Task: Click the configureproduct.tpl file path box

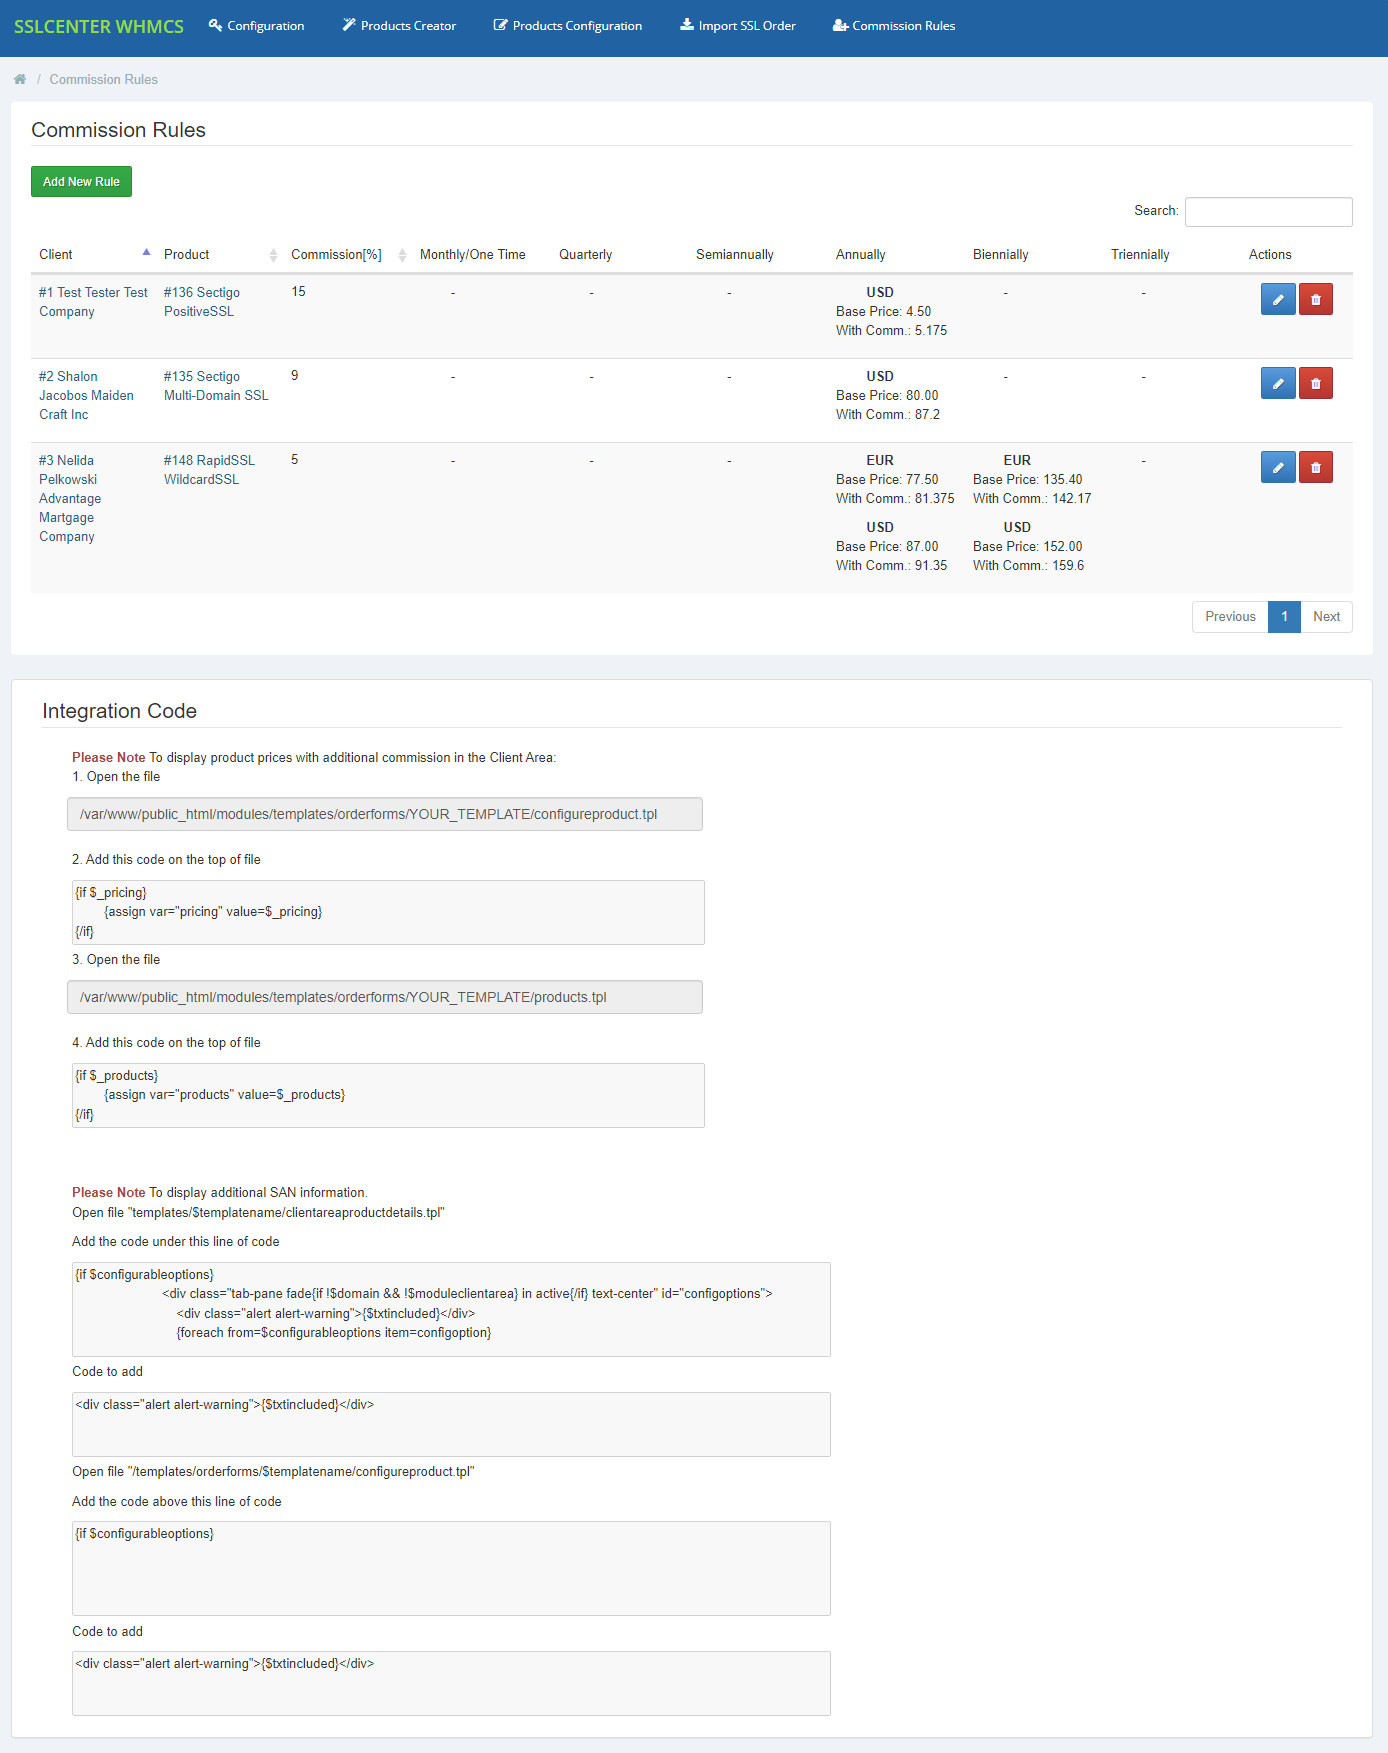Action: pos(385,814)
